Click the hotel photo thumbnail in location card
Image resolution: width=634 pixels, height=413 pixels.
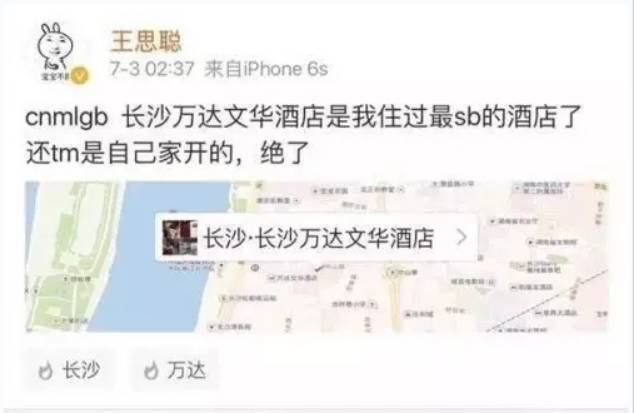[x=180, y=238]
